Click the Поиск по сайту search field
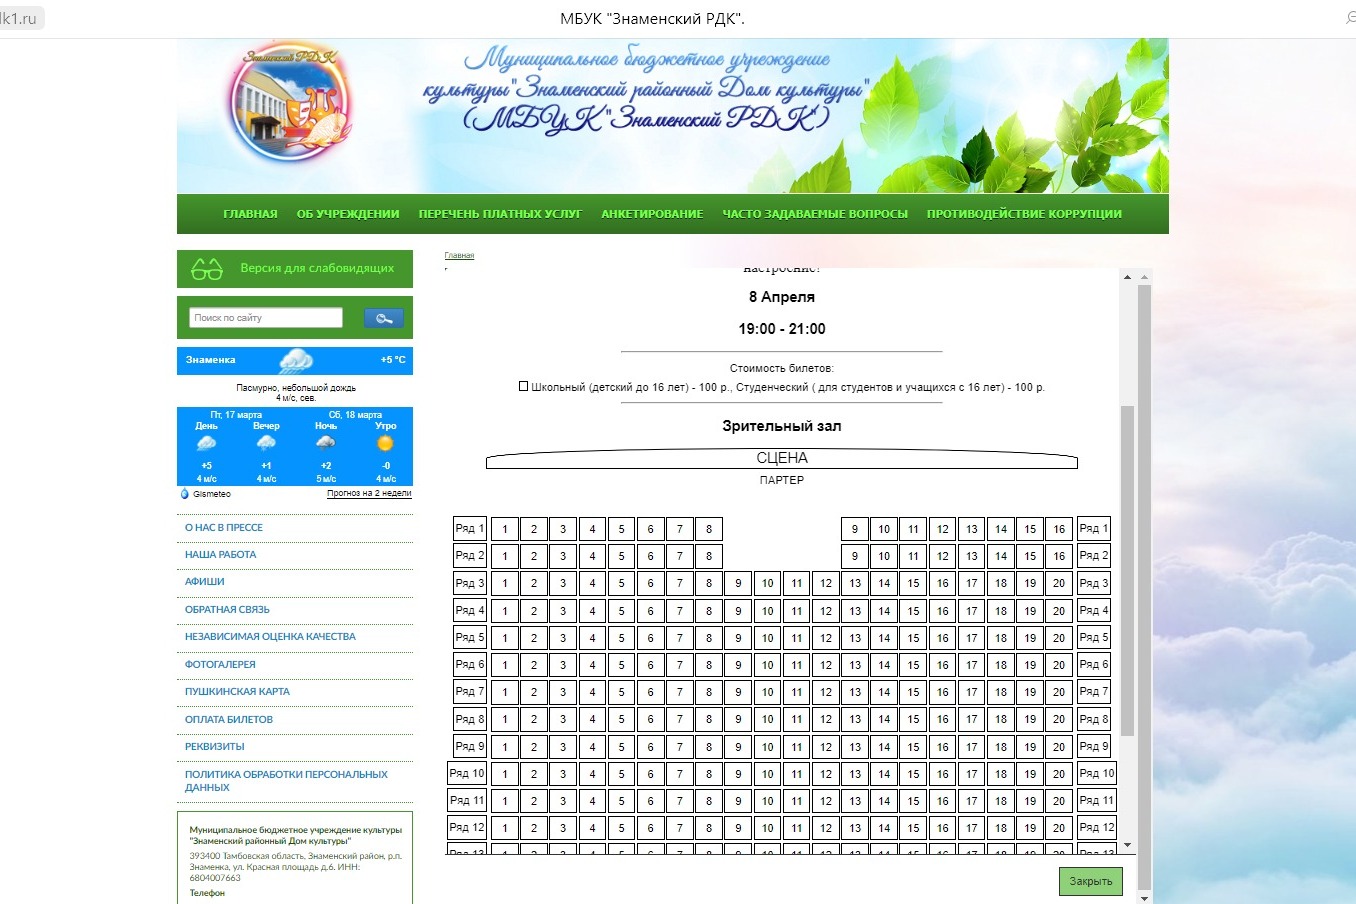The height and width of the screenshot is (904, 1356). tap(265, 318)
